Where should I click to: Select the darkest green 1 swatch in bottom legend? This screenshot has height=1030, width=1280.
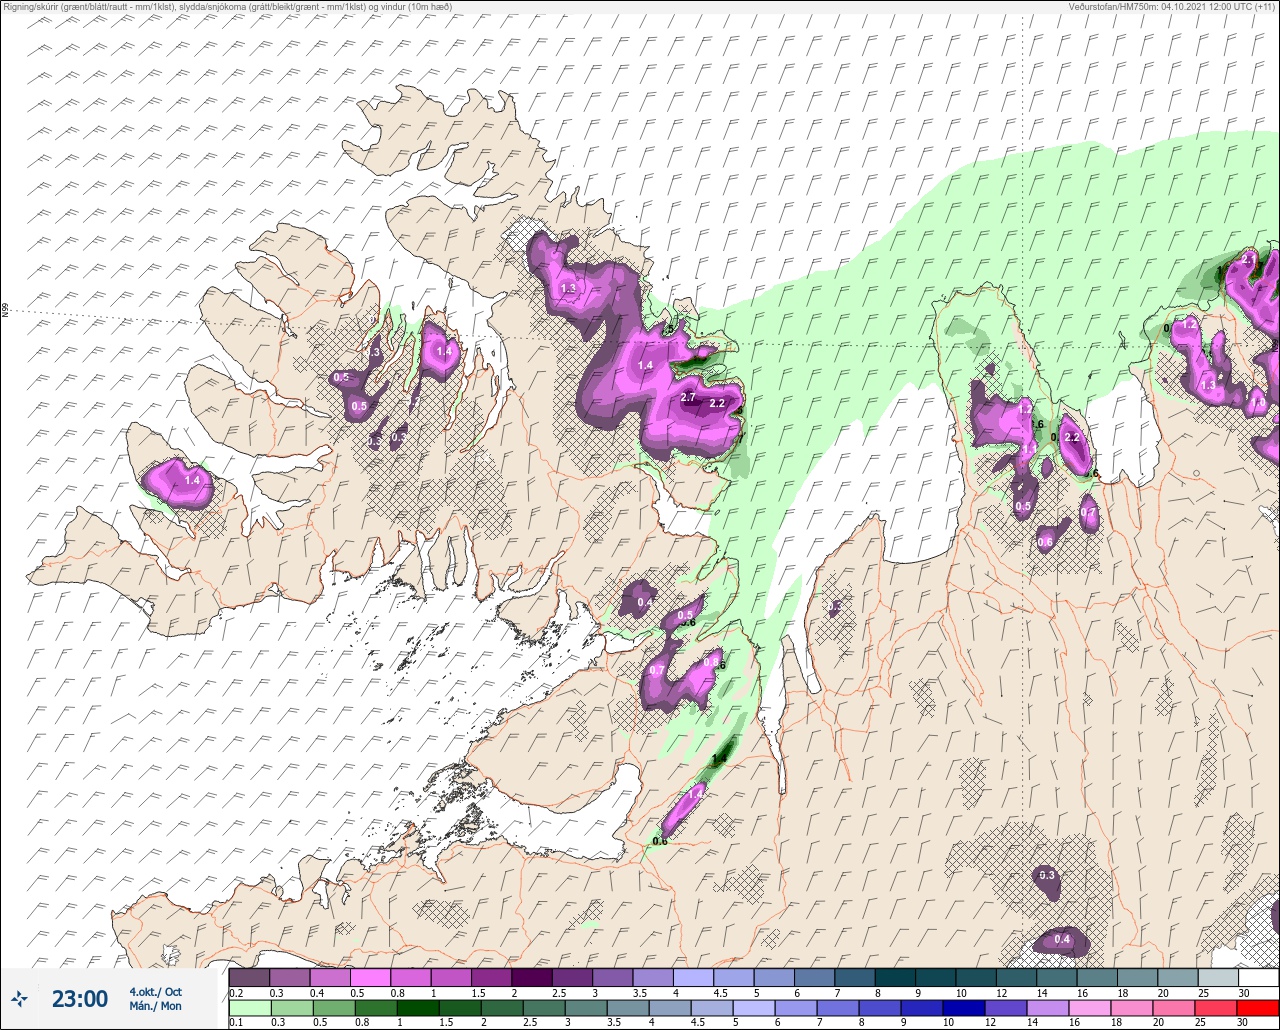[417, 1008]
